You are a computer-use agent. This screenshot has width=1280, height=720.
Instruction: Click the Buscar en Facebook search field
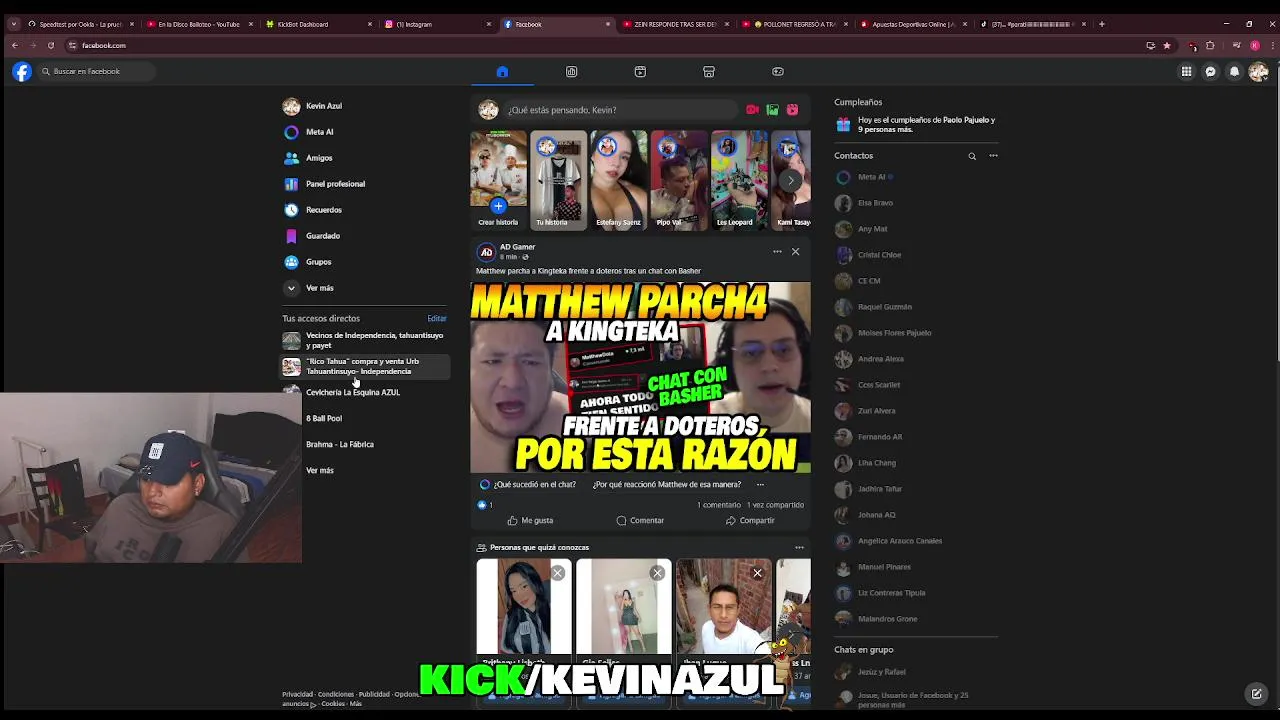pos(97,71)
